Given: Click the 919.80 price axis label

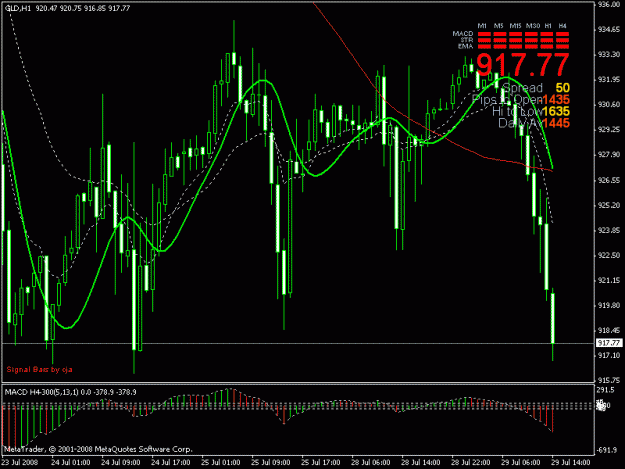Looking at the screenshot, I should point(609,305).
